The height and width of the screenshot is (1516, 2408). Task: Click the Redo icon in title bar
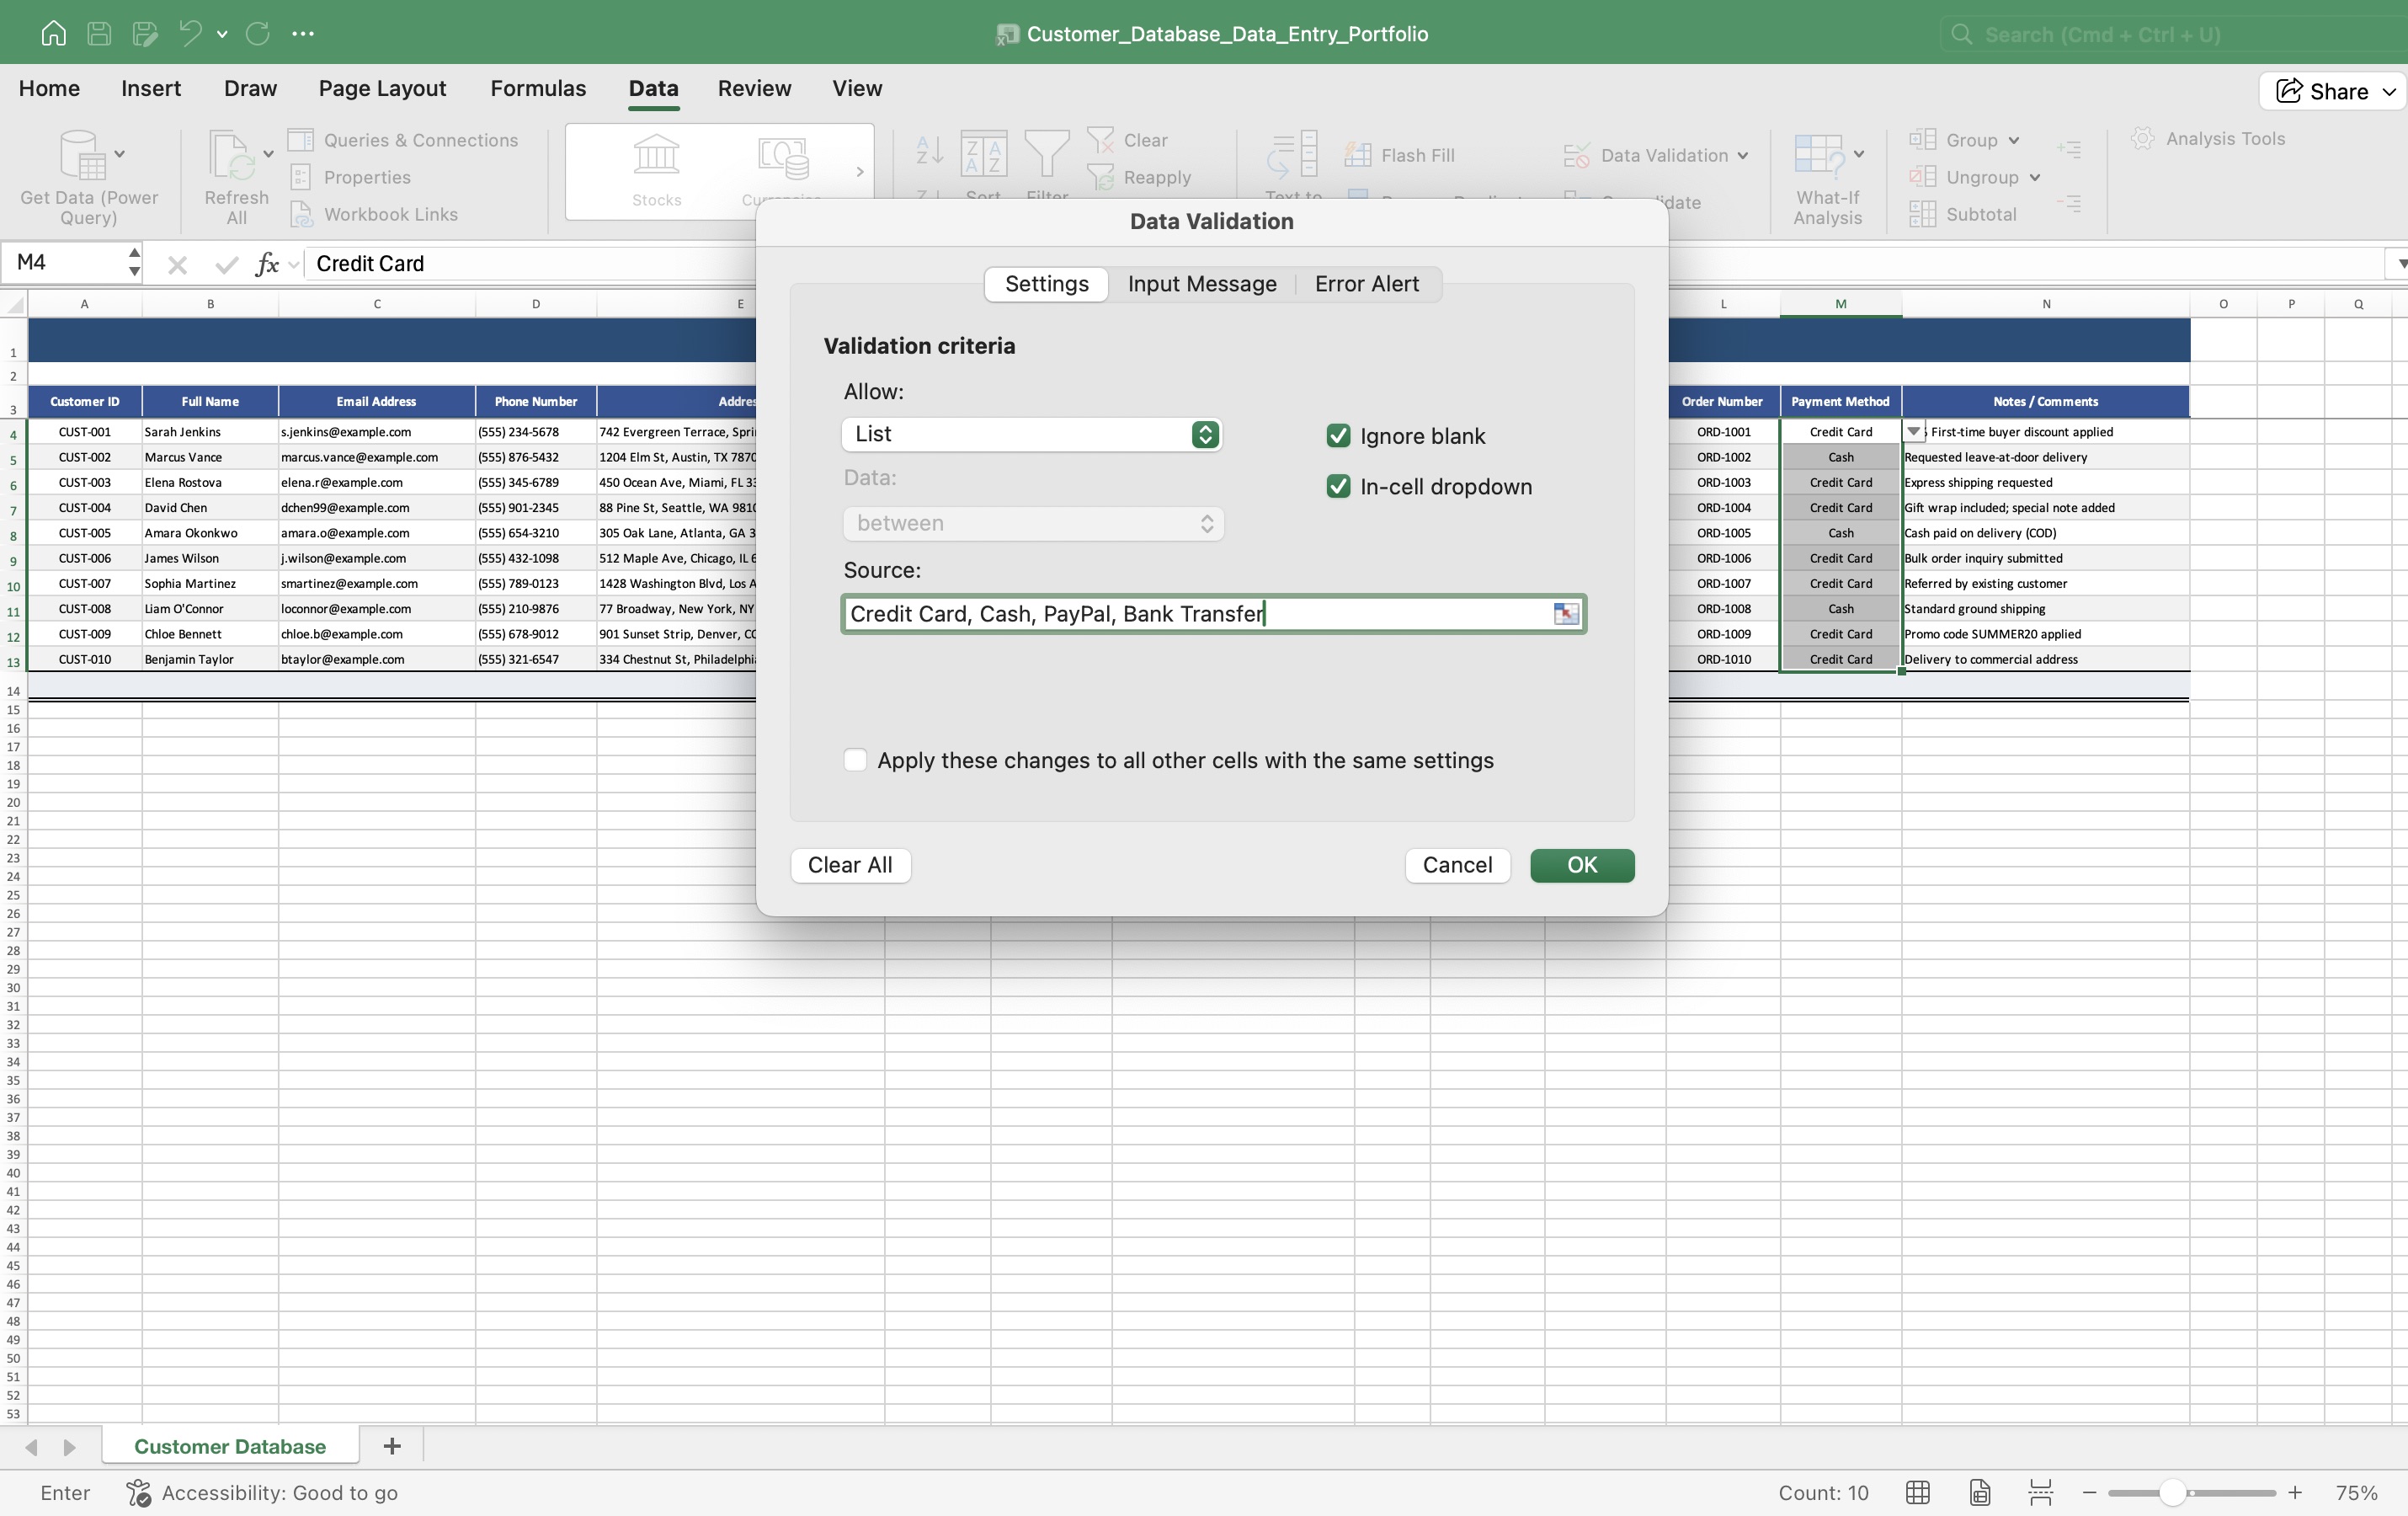click(257, 33)
